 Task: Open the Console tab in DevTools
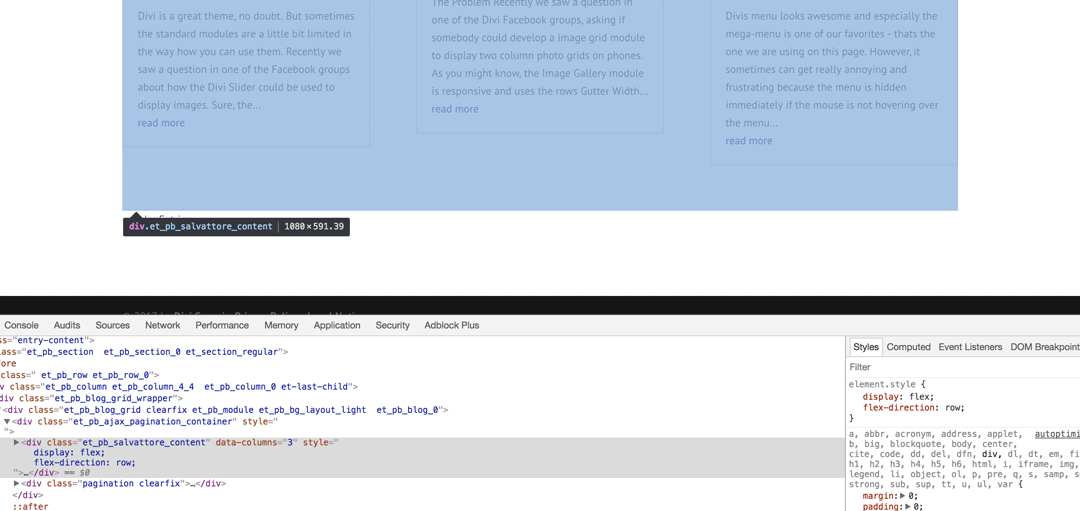click(x=21, y=325)
